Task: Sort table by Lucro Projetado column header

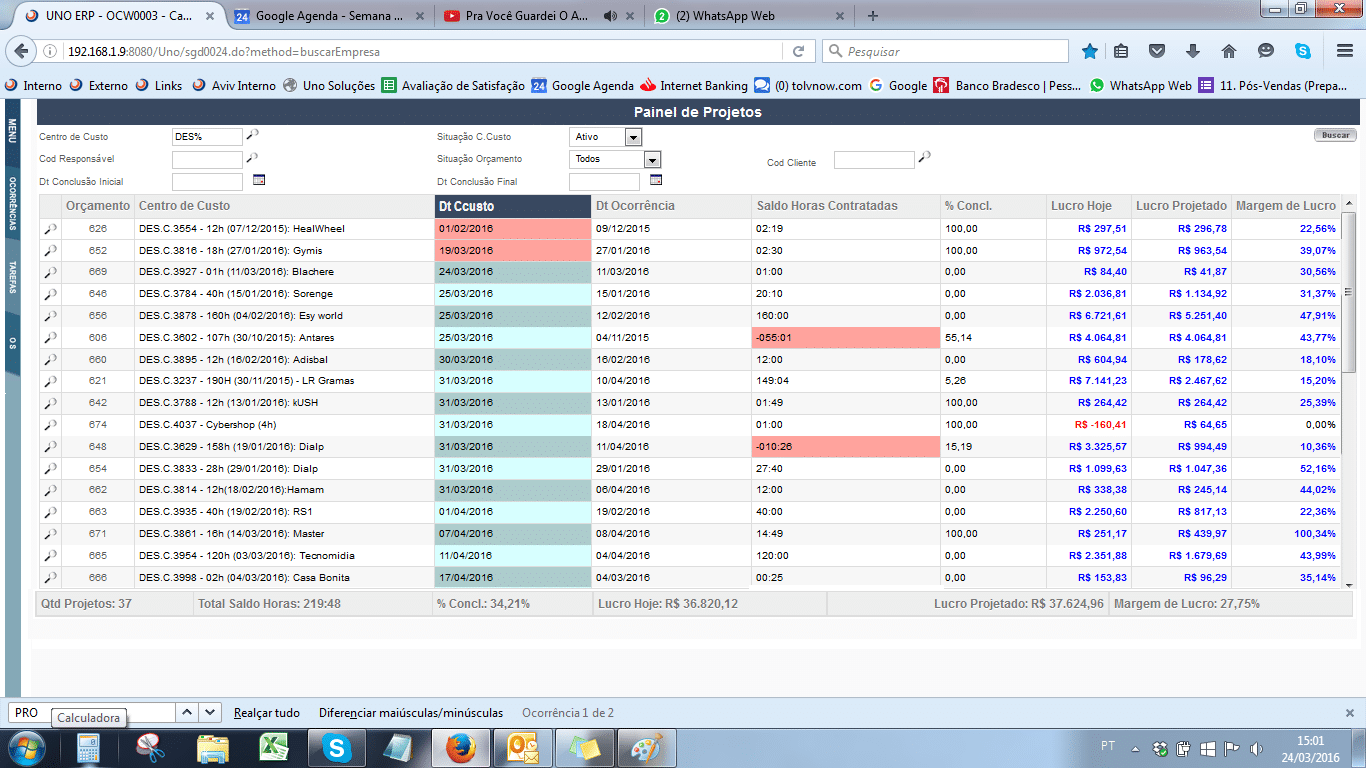Action: point(1180,206)
